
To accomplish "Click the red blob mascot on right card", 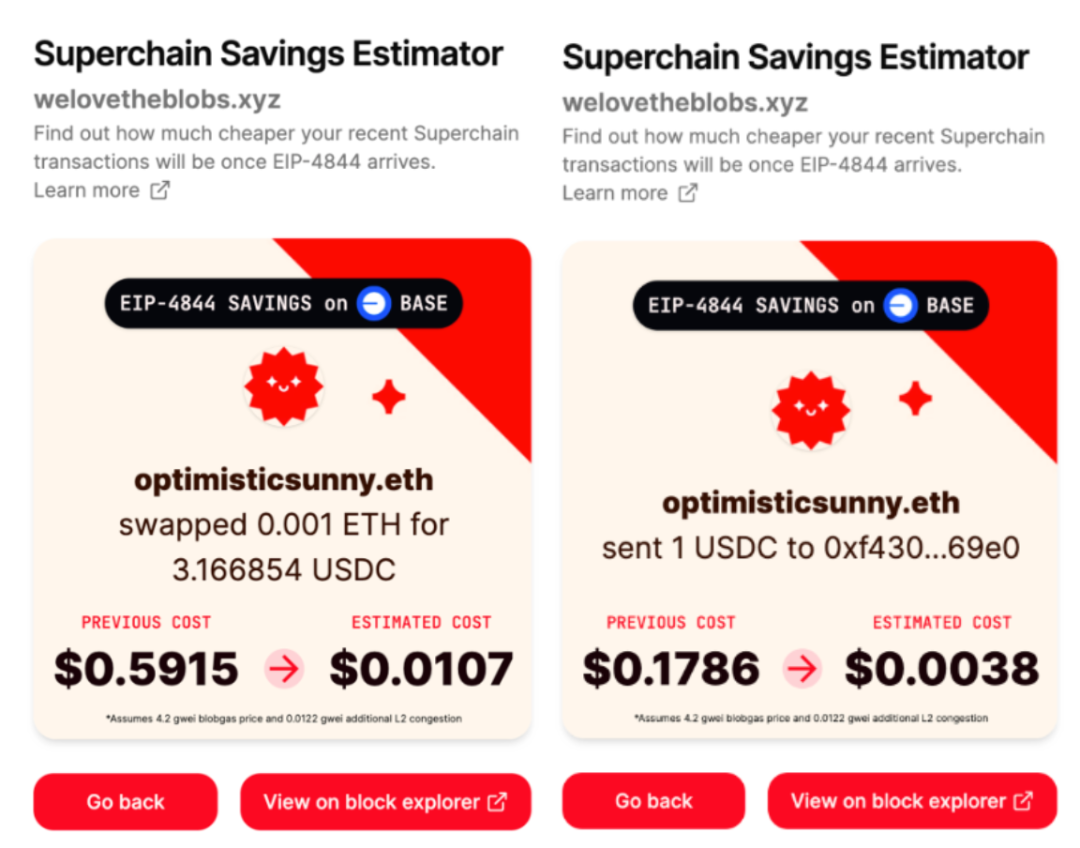I will coord(811,409).
